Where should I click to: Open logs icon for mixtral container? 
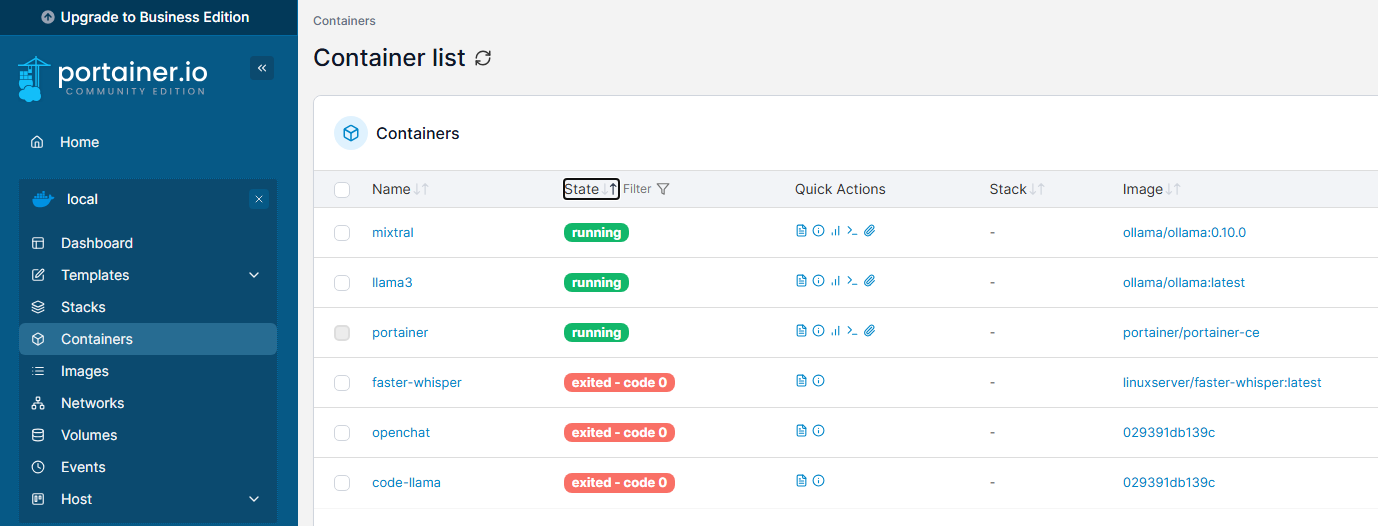click(801, 231)
